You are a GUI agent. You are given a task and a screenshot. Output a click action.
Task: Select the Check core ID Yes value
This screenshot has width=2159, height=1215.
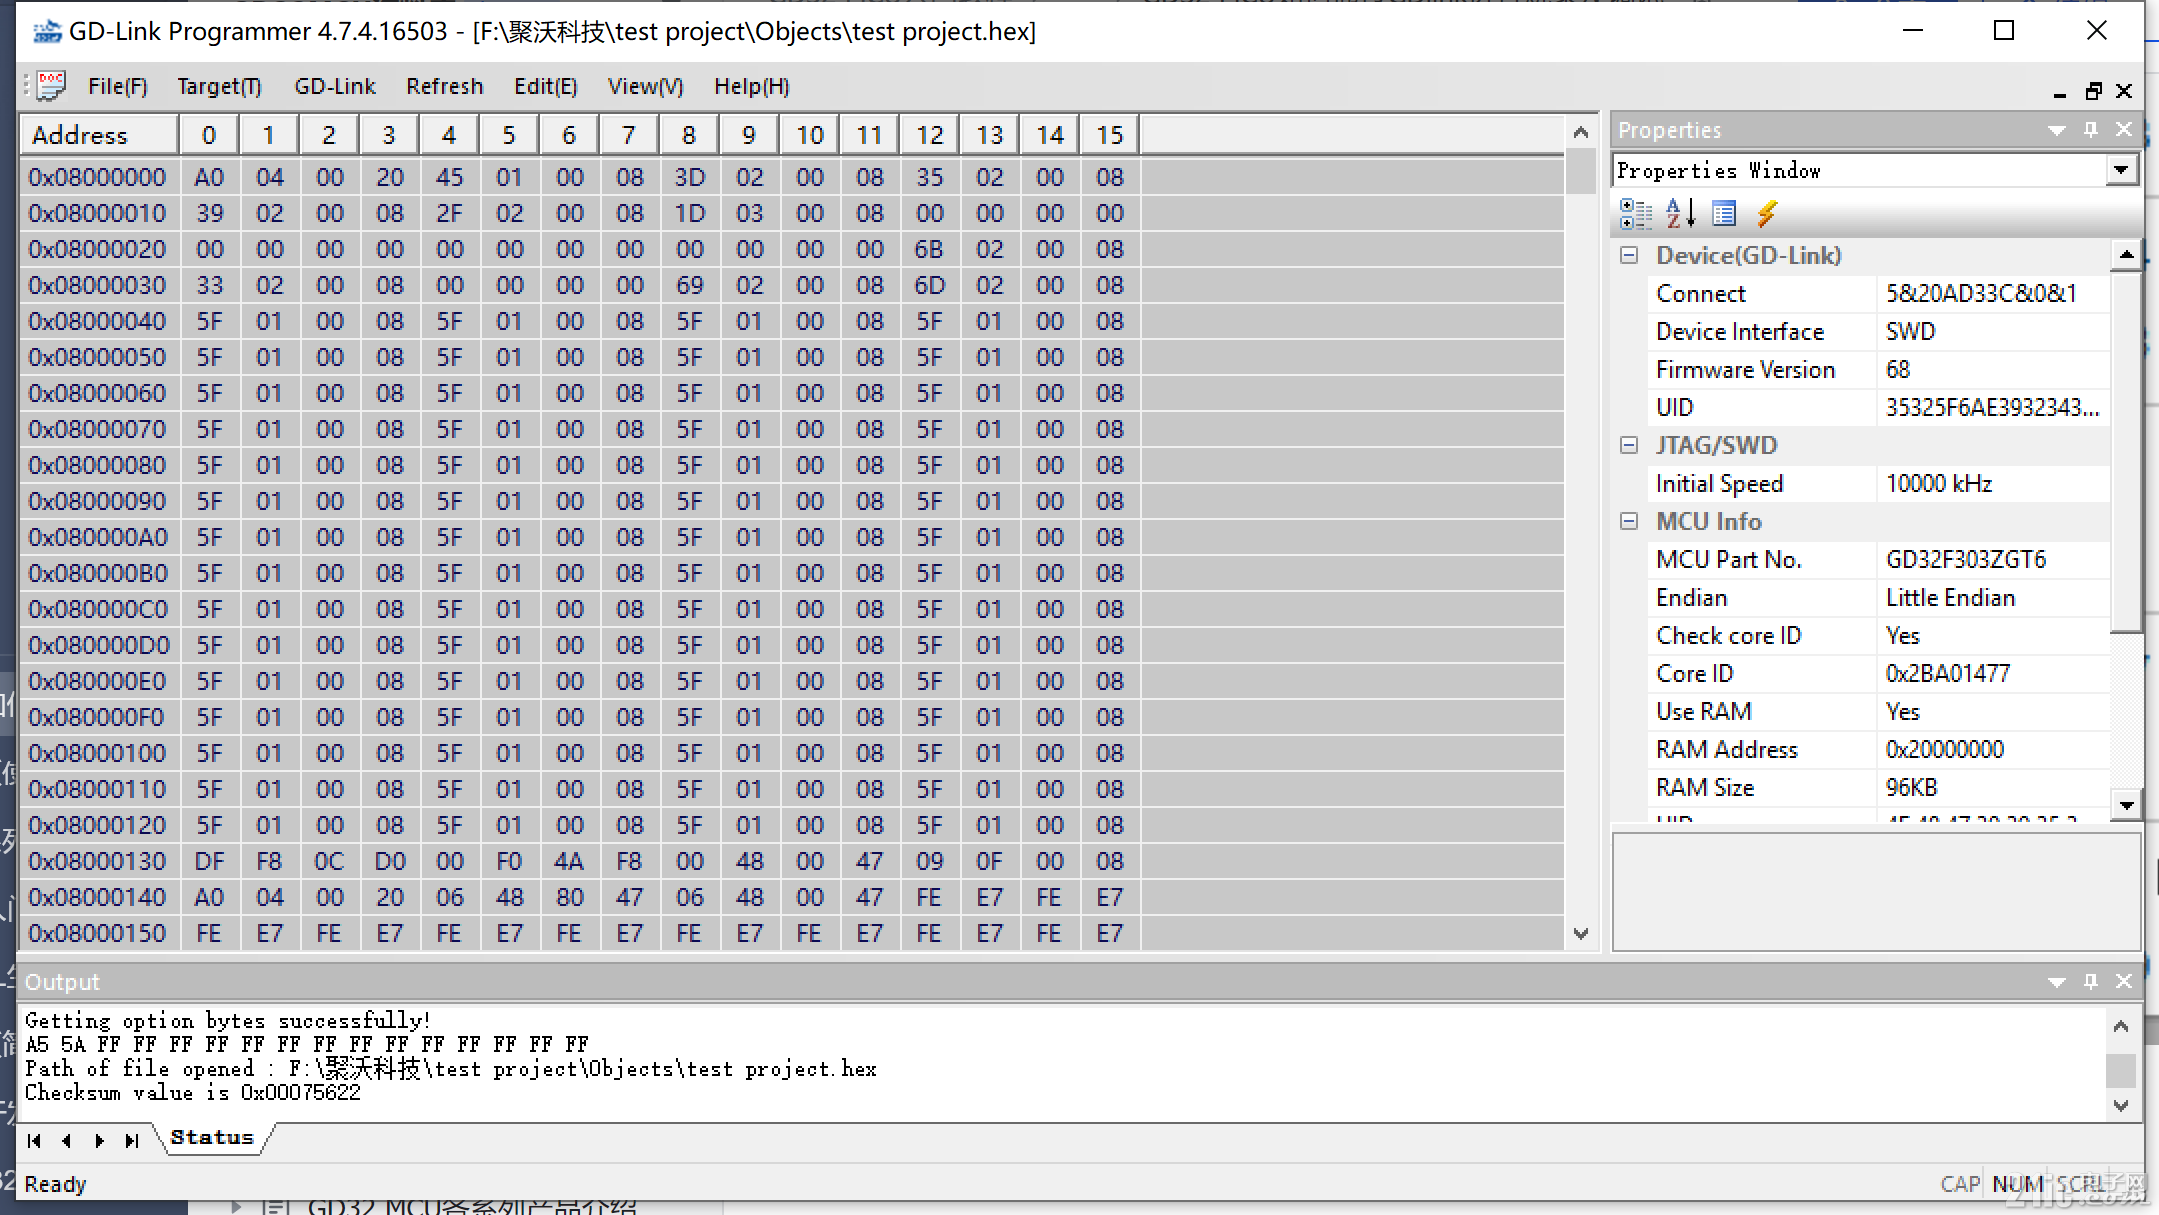1992,635
